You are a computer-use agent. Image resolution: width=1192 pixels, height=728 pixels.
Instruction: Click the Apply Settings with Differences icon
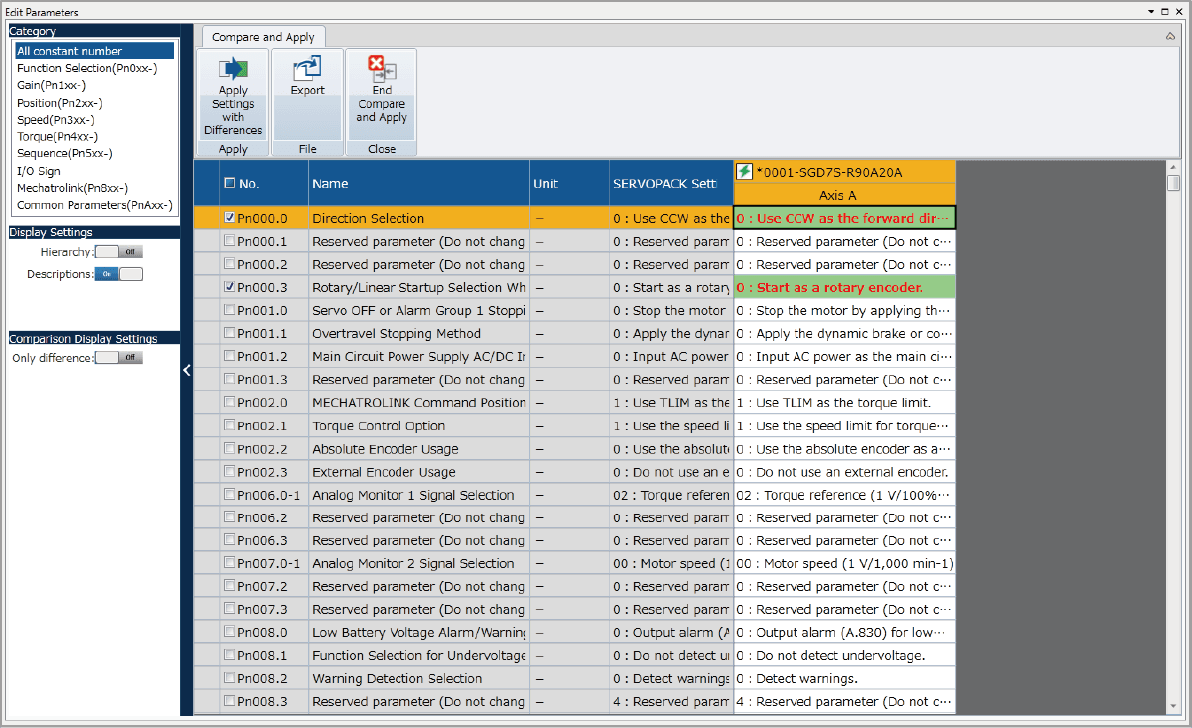pos(233,69)
